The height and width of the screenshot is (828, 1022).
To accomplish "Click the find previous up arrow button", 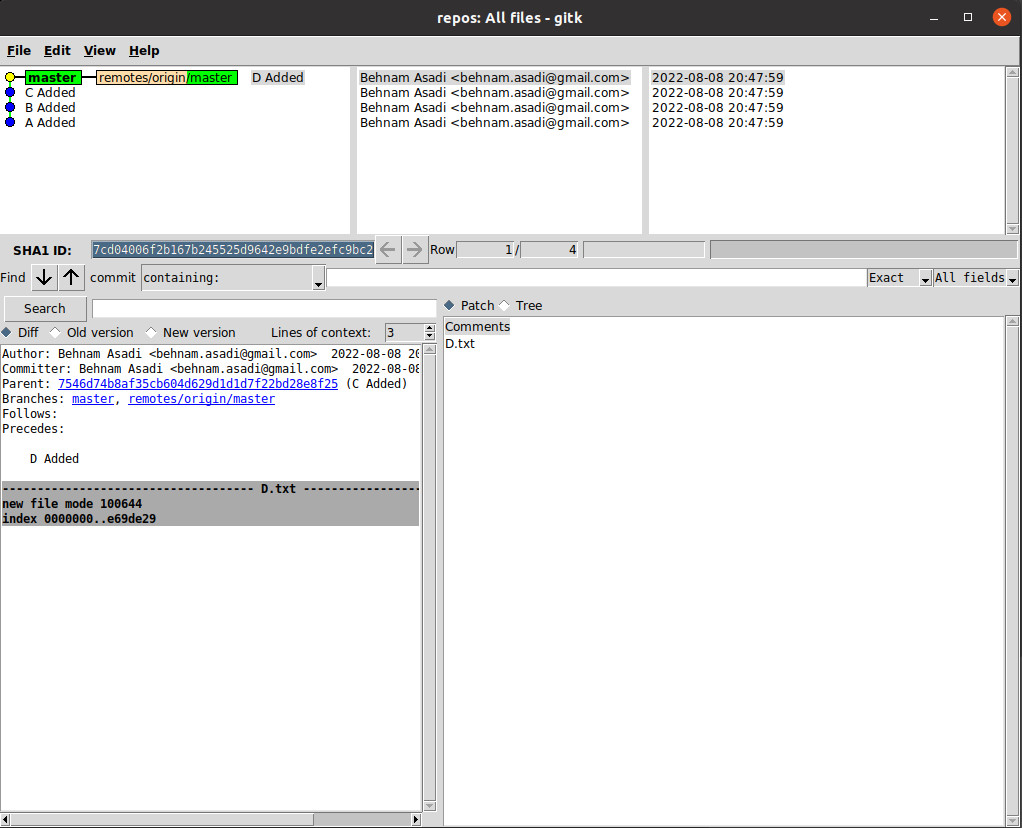I will click(71, 278).
